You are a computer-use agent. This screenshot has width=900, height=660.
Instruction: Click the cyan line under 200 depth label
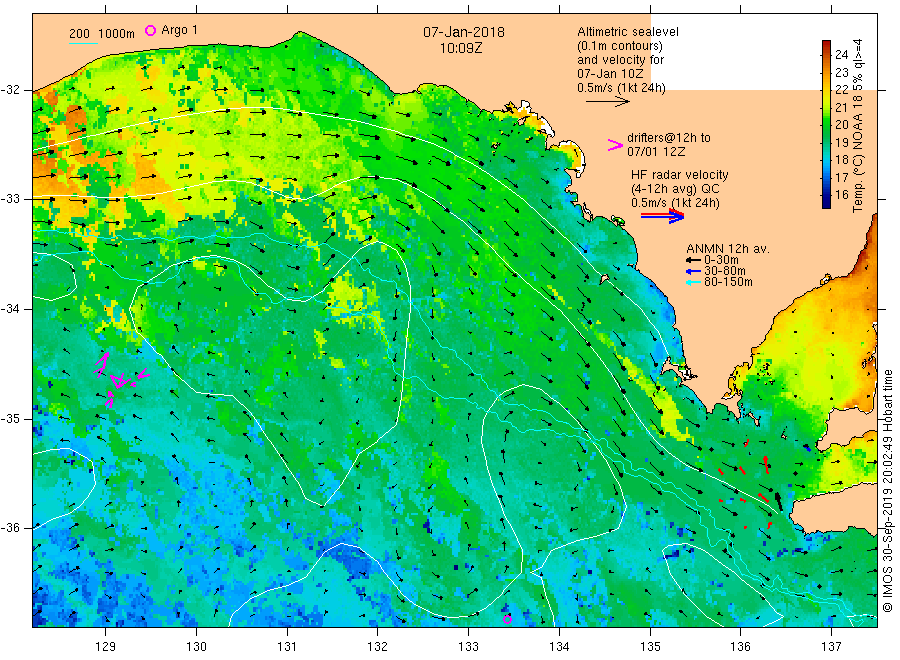83,43
